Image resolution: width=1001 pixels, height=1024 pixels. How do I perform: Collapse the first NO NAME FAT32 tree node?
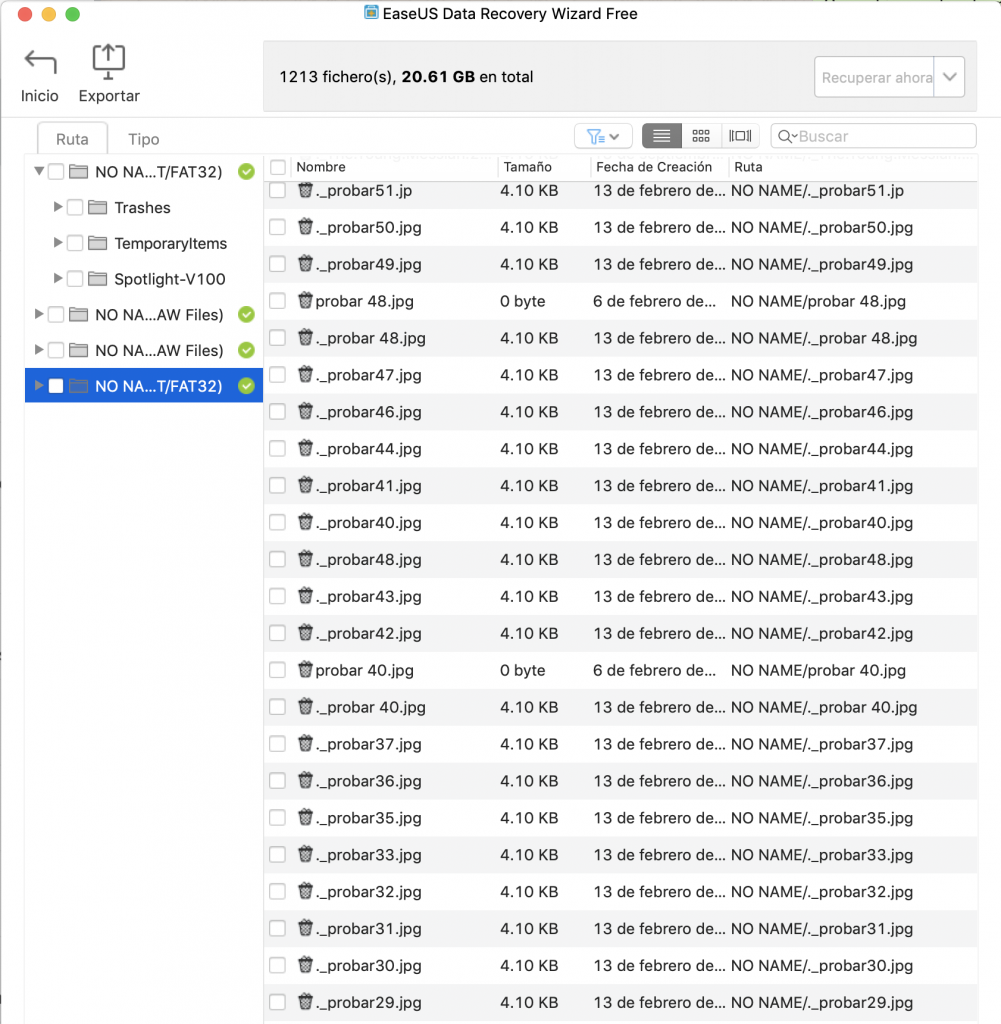click(39, 171)
